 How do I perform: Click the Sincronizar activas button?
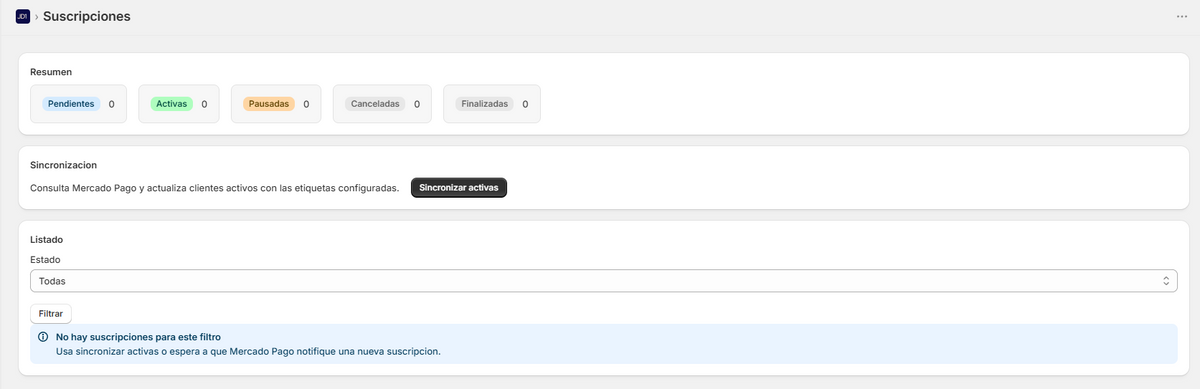click(x=459, y=188)
